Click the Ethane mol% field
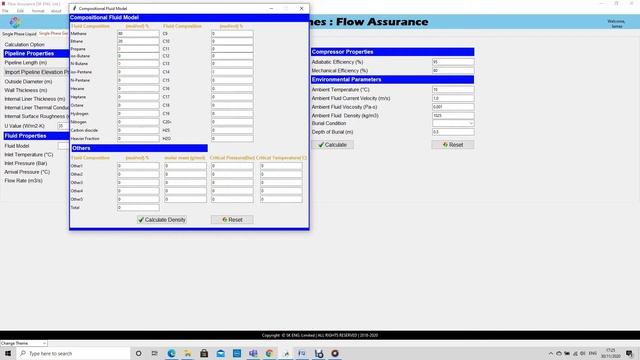 pyautogui.click(x=138, y=41)
